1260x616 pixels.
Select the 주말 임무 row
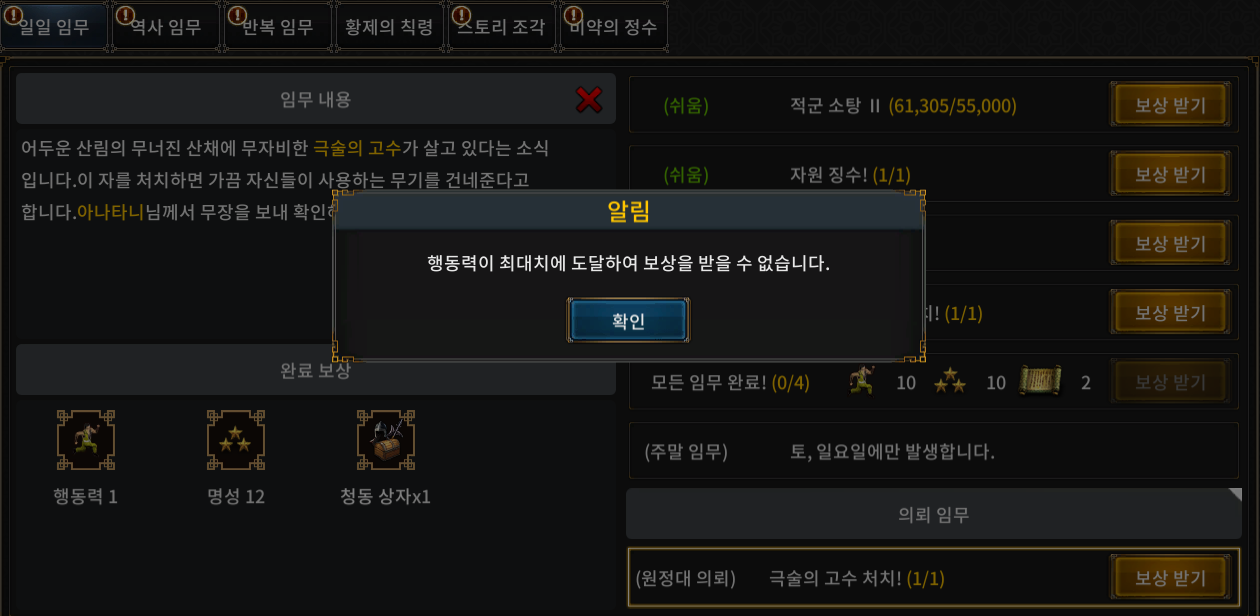point(934,451)
